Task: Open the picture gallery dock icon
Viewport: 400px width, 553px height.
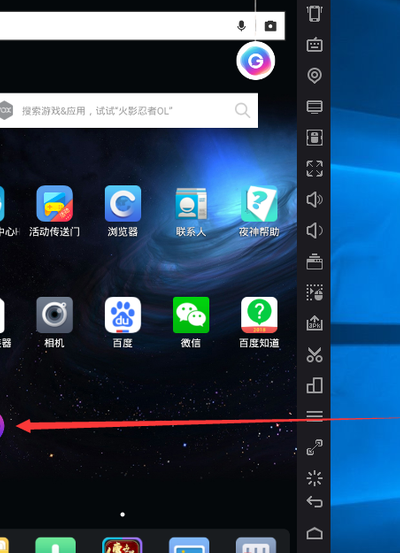Action: [x=189, y=545]
